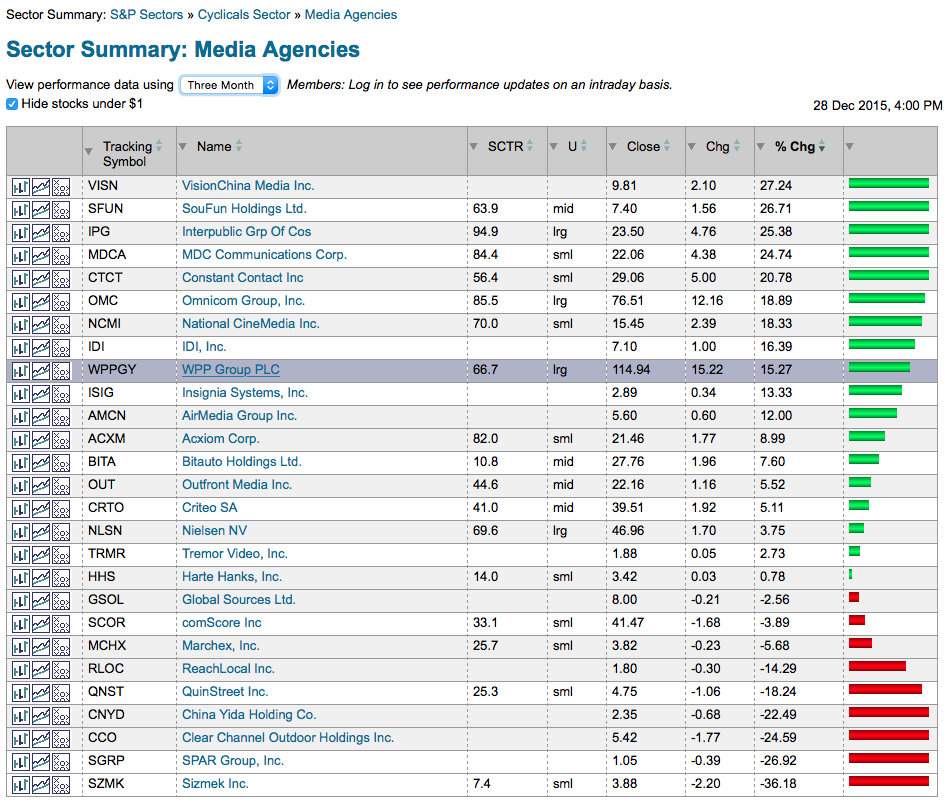Click sort arrows right of Tracking Symbol
The image size is (947, 803).
159,146
